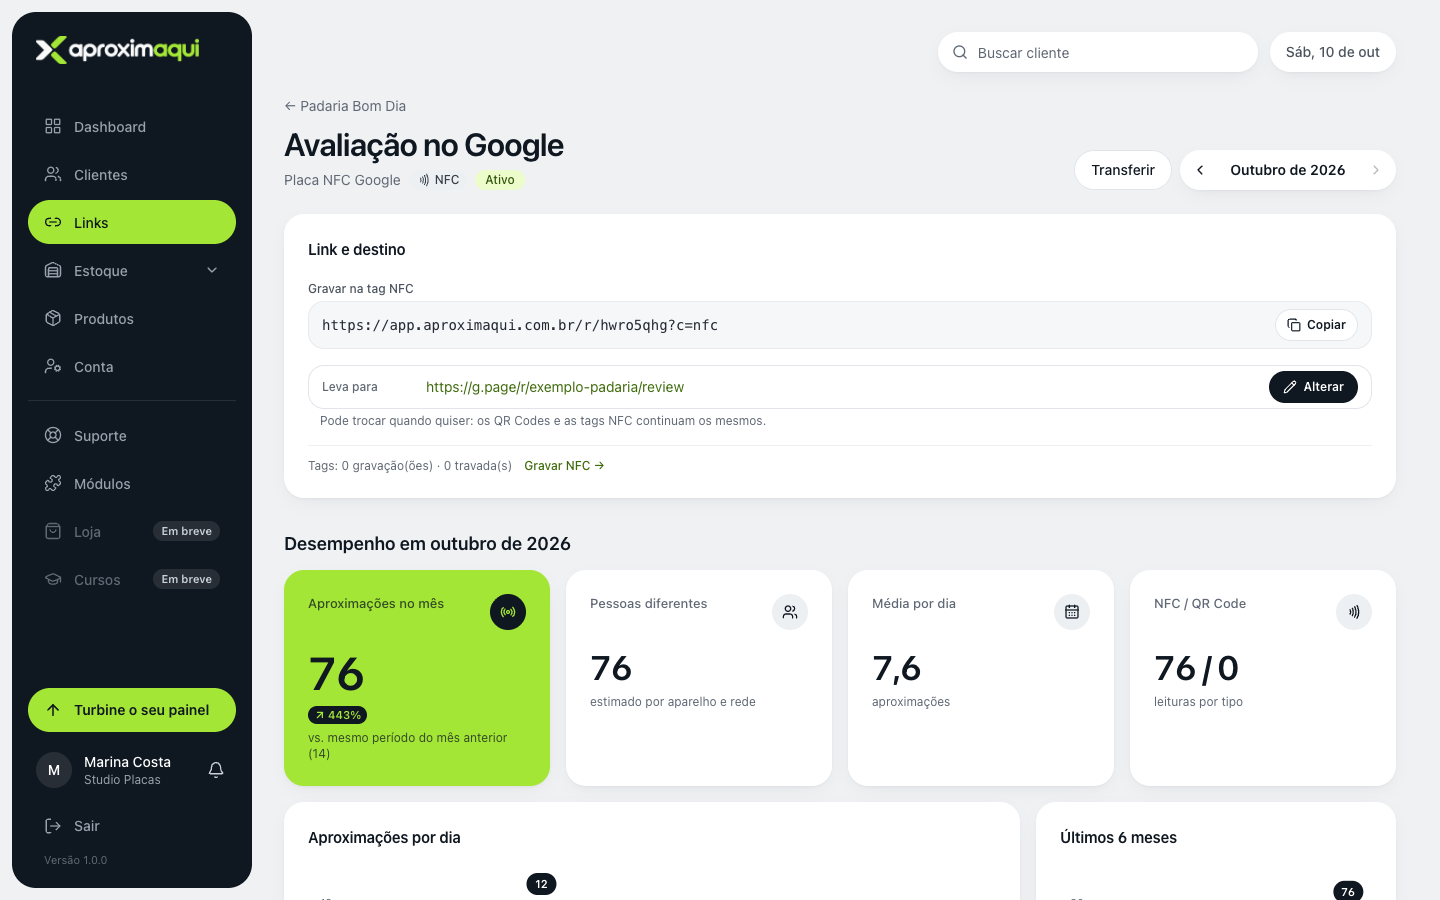The image size is (1440, 900).
Task: Click the NFC type badge near title
Action: 439,180
